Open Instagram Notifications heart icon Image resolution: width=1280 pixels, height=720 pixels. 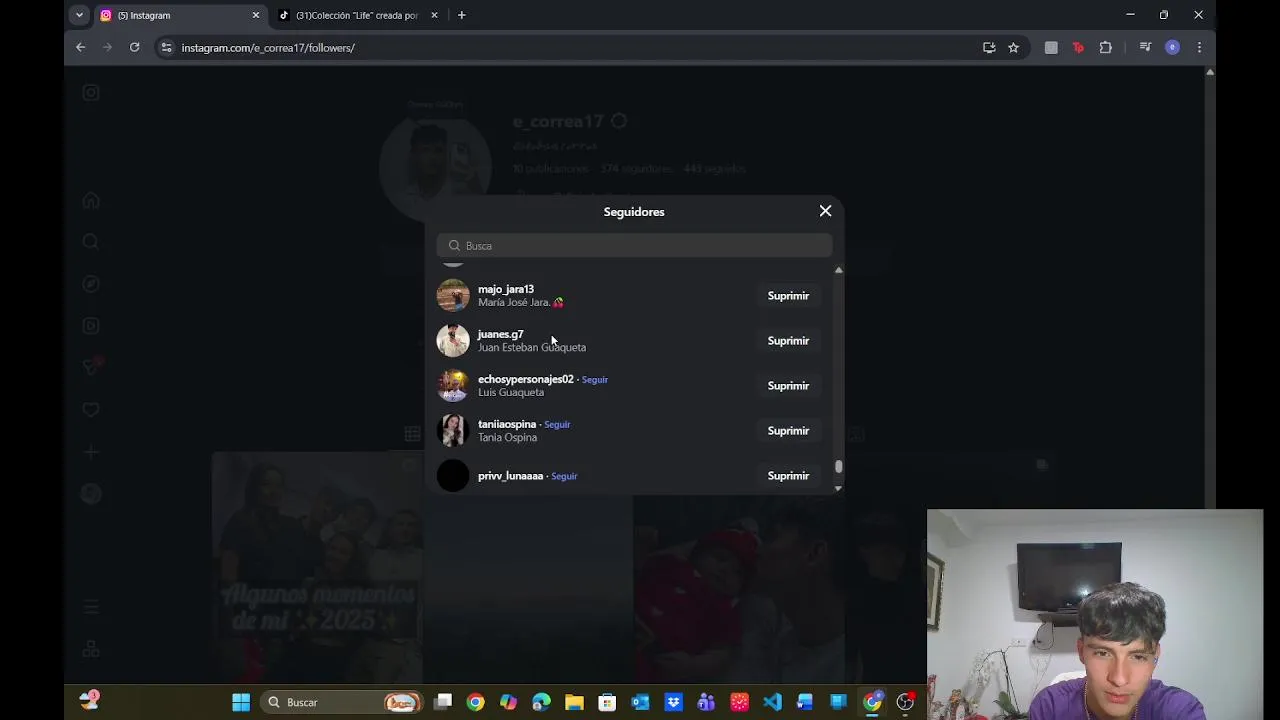tap(91, 410)
